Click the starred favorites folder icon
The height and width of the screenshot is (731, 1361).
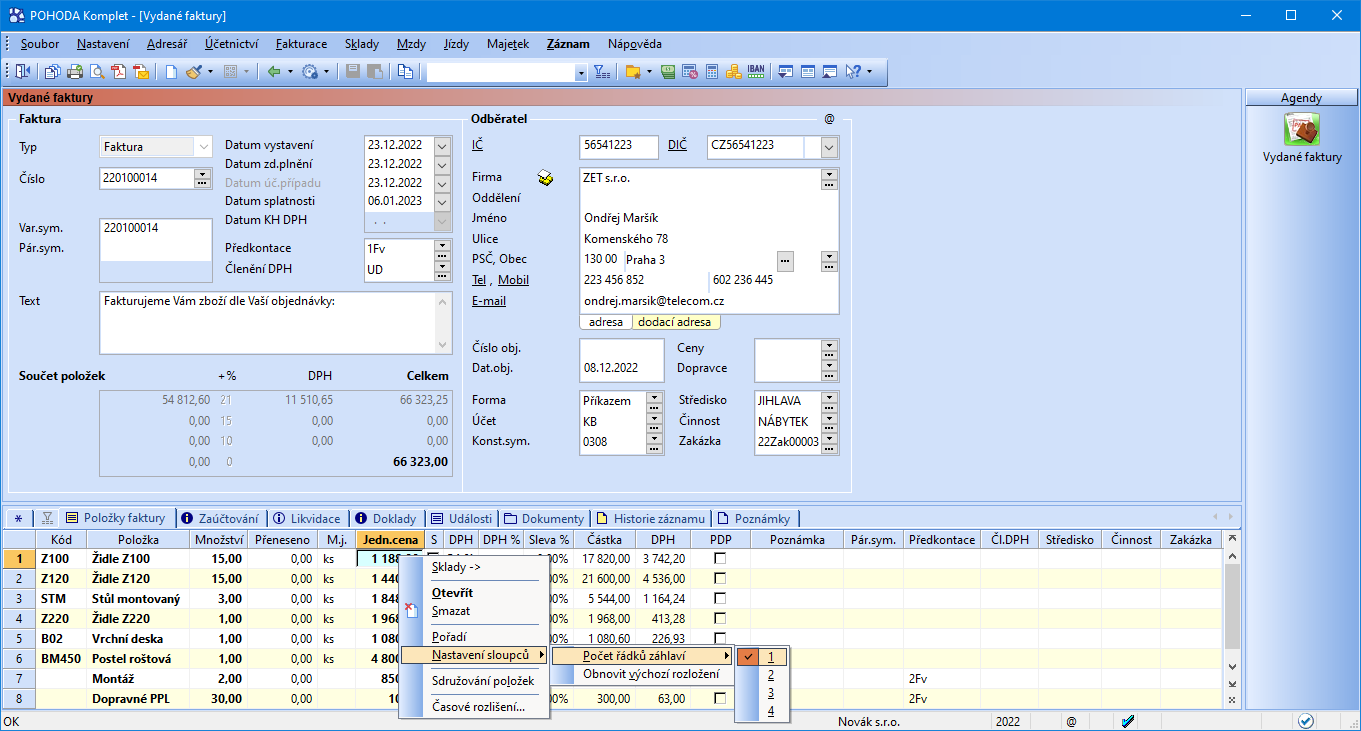tap(633, 72)
